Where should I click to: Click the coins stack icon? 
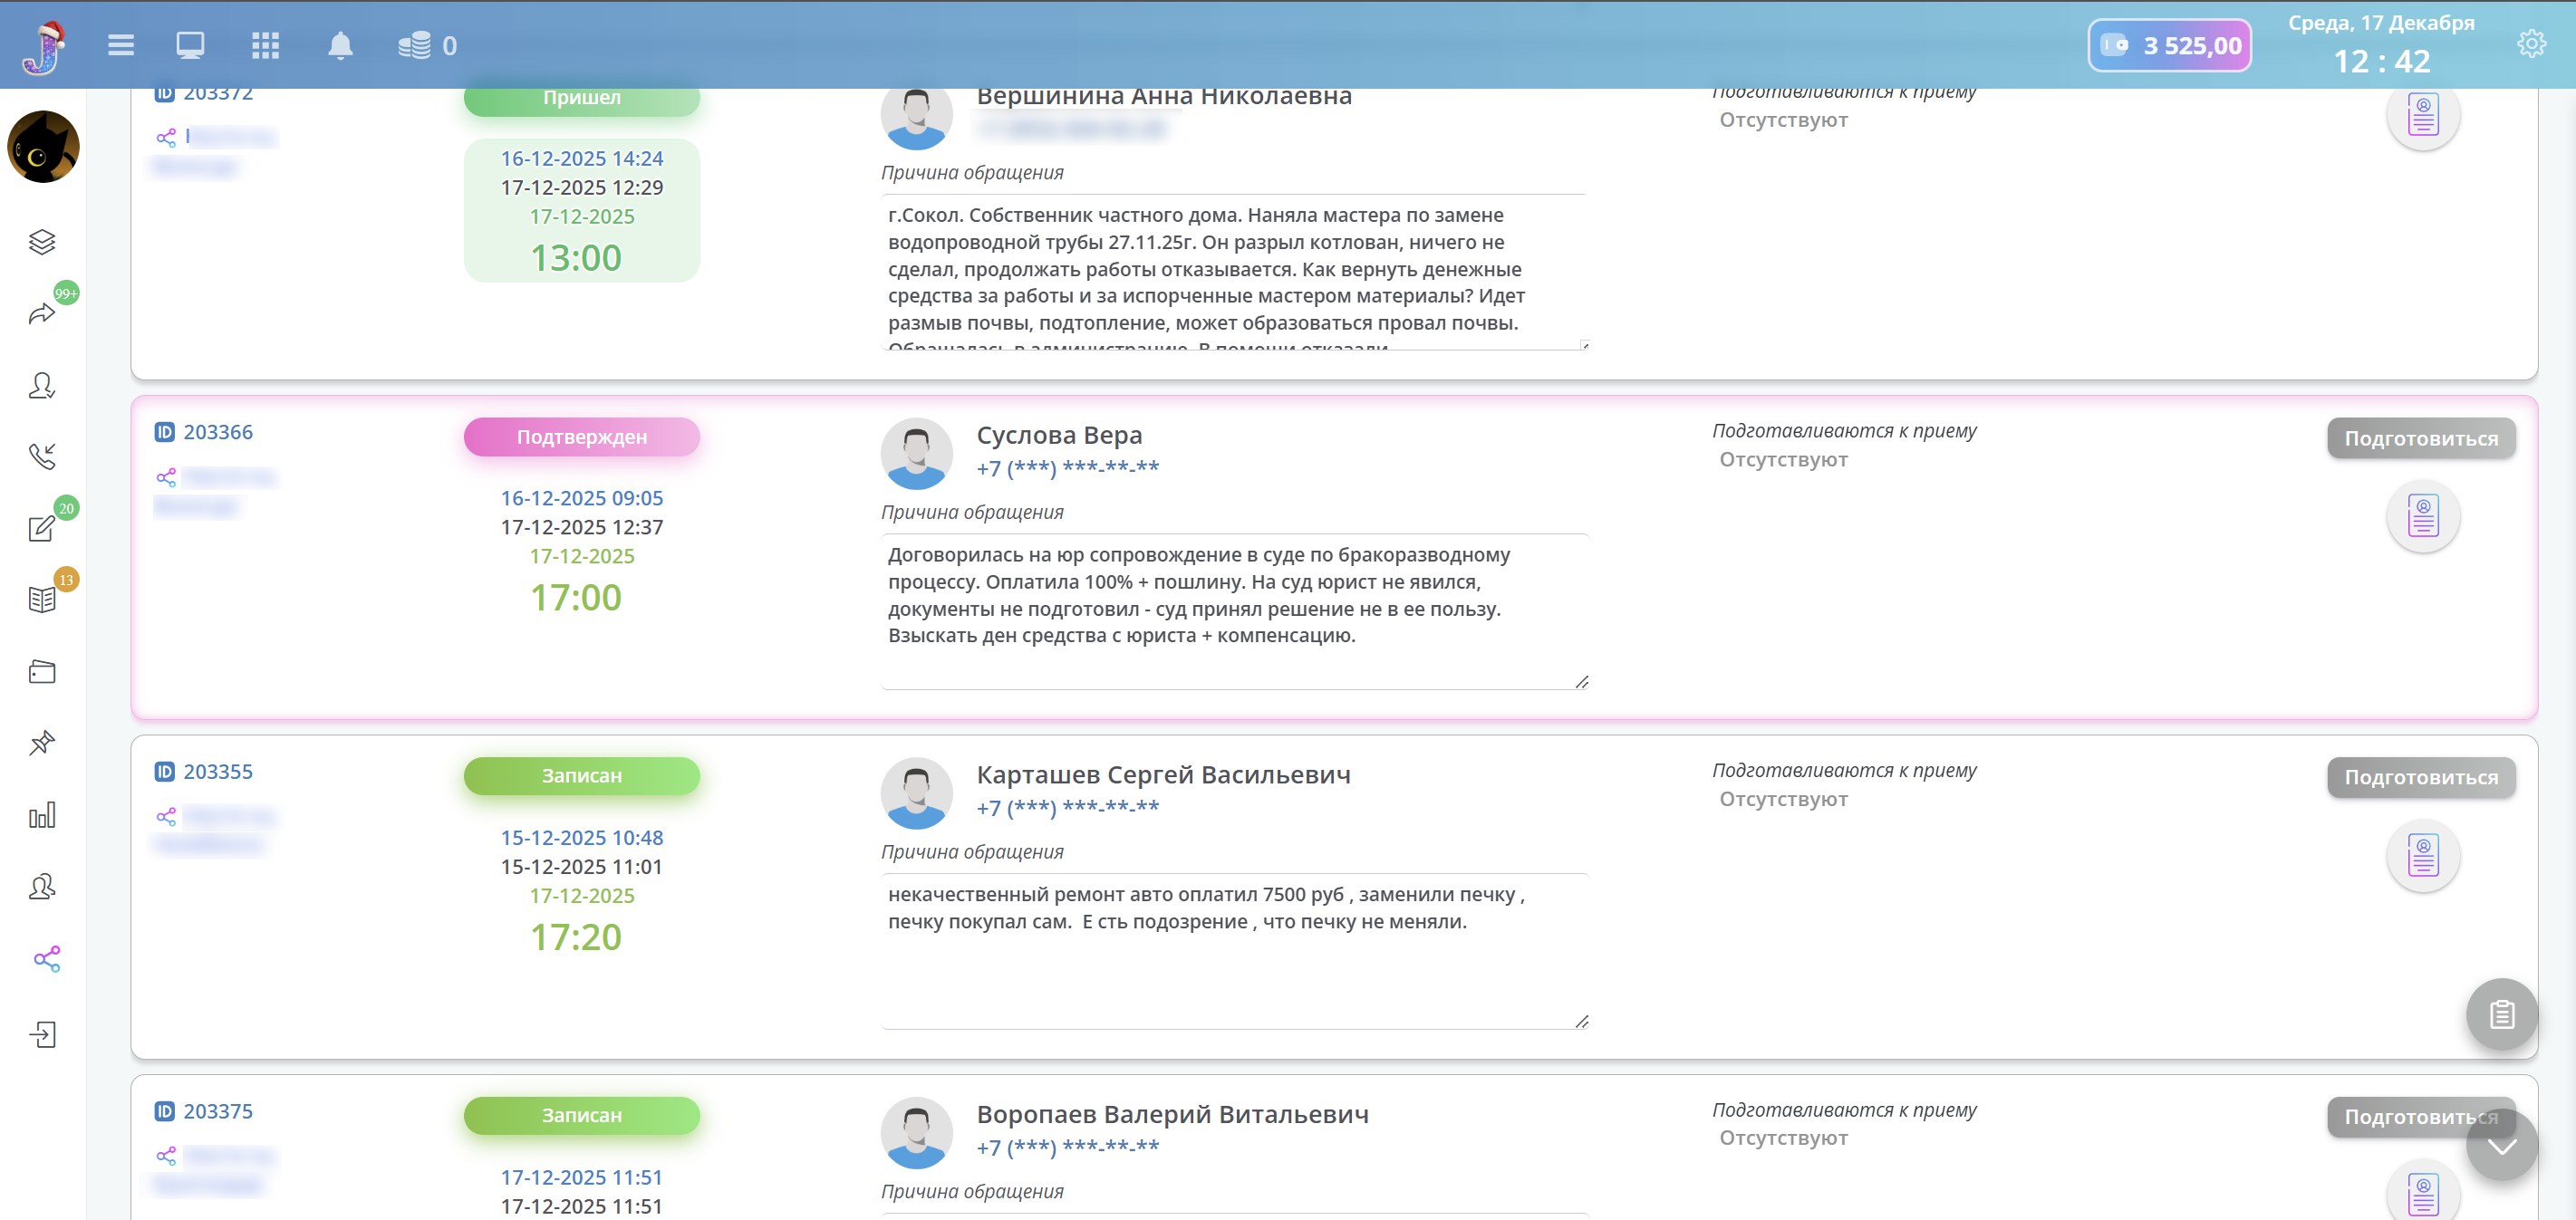tap(414, 45)
